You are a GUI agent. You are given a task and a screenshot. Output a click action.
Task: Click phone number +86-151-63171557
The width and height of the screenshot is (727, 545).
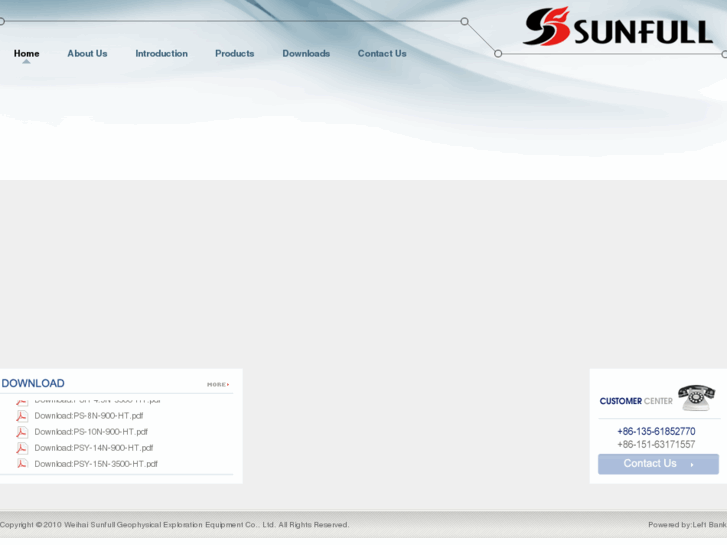[656, 445]
